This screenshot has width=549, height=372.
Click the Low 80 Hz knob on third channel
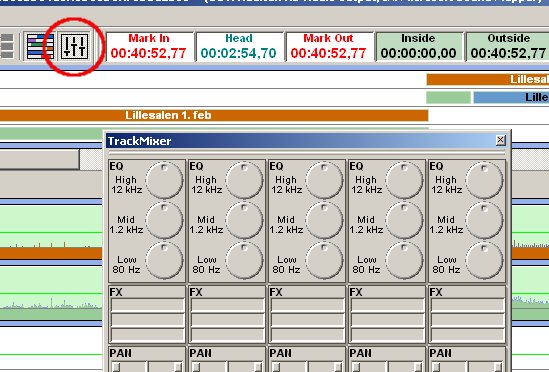324,260
